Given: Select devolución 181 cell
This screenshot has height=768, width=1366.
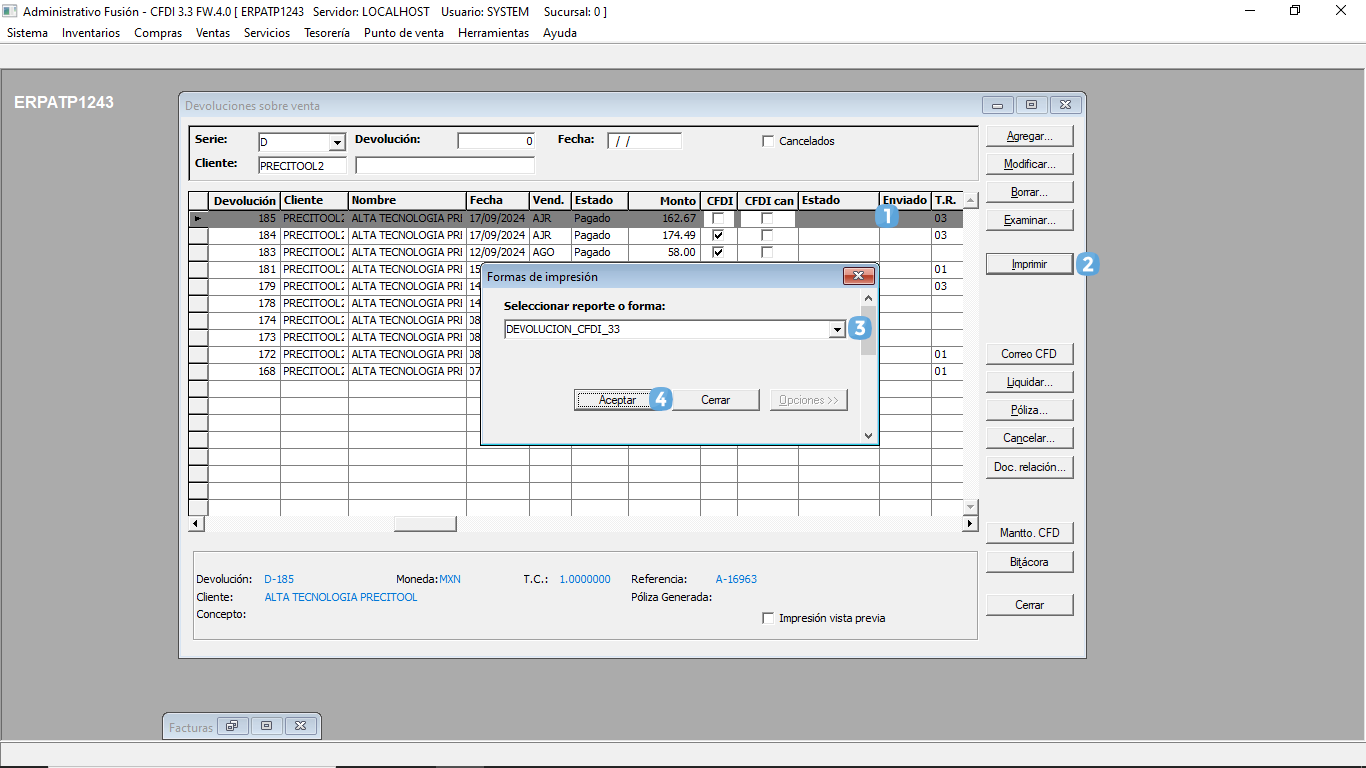Looking at the screenshot, I should coord(244,269).
